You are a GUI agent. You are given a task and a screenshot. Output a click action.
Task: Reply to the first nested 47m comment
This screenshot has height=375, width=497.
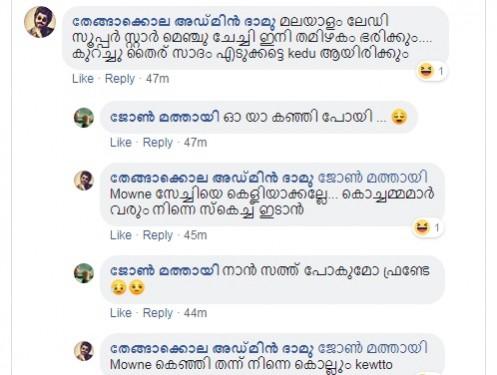(x=158, y=143)
